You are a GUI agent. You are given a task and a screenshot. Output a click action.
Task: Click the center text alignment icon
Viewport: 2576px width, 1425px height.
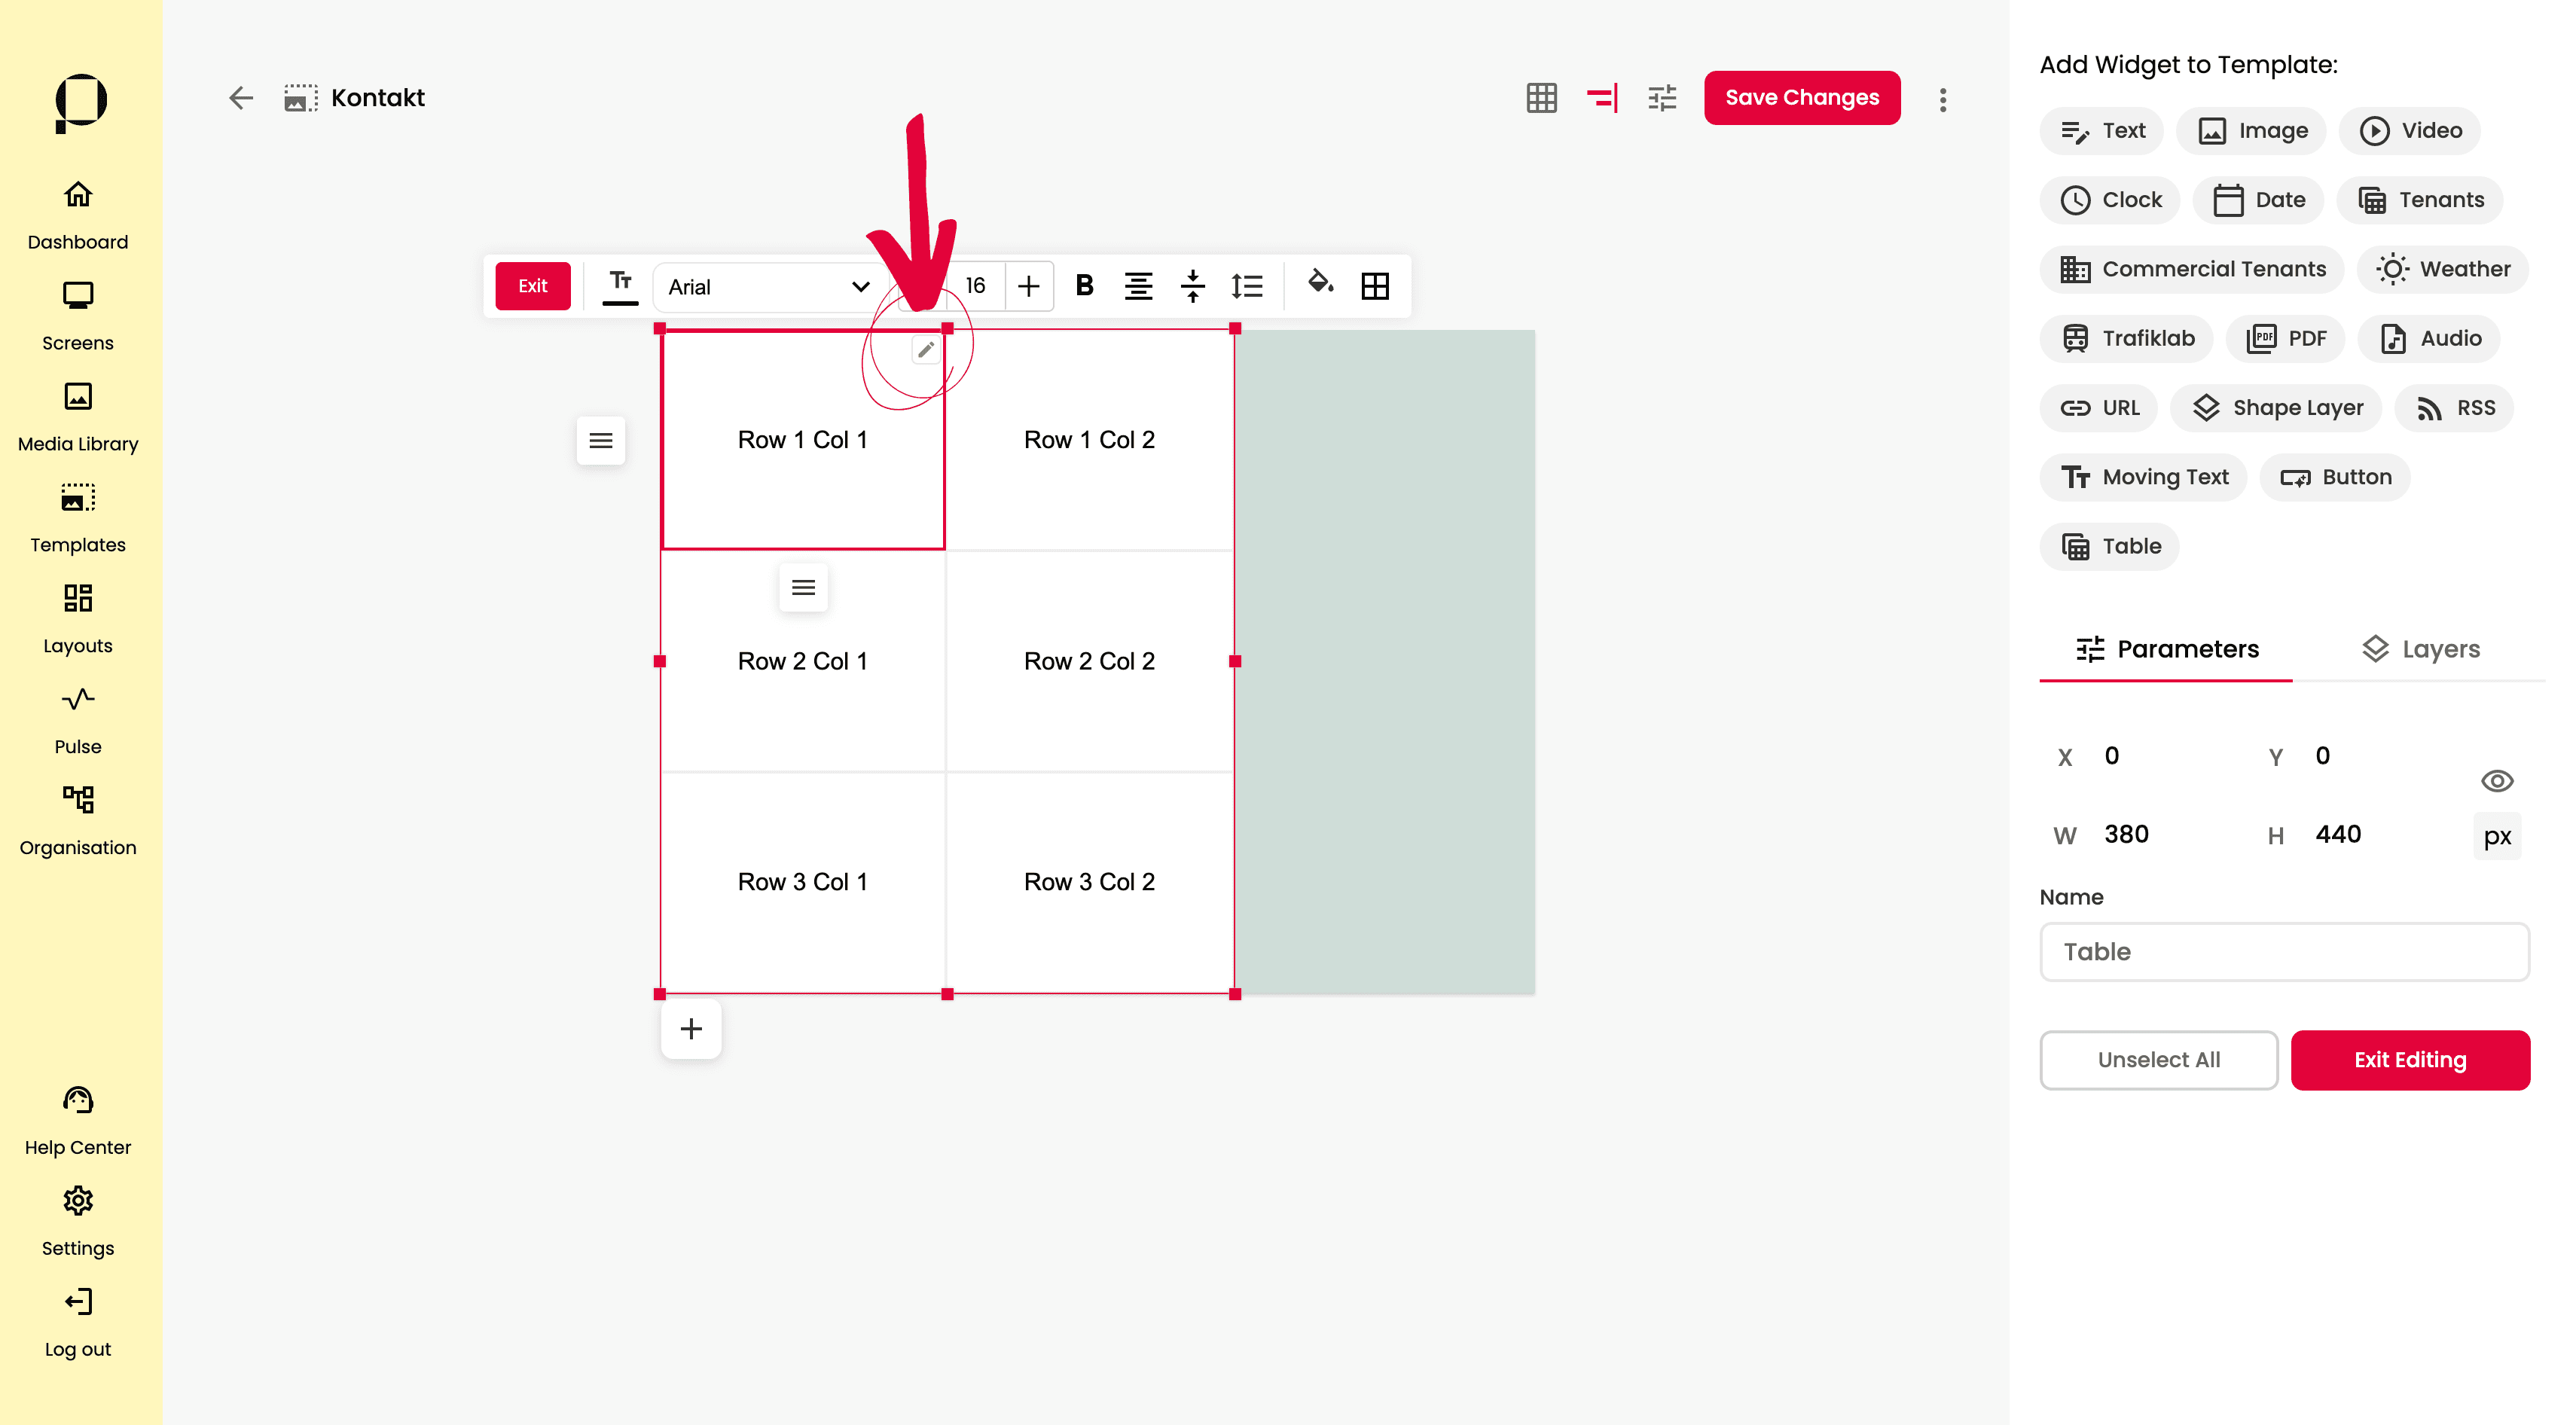coord(1138,286)
